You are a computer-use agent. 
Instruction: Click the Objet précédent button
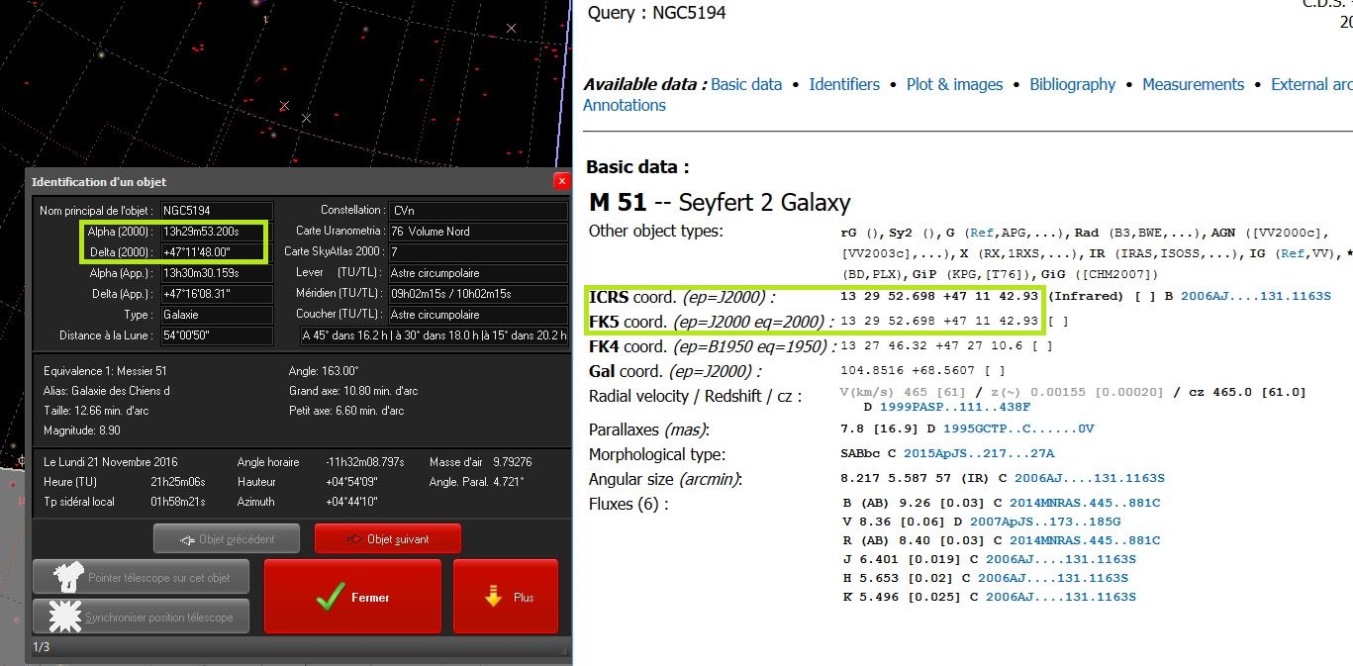(x=226, y=539)
